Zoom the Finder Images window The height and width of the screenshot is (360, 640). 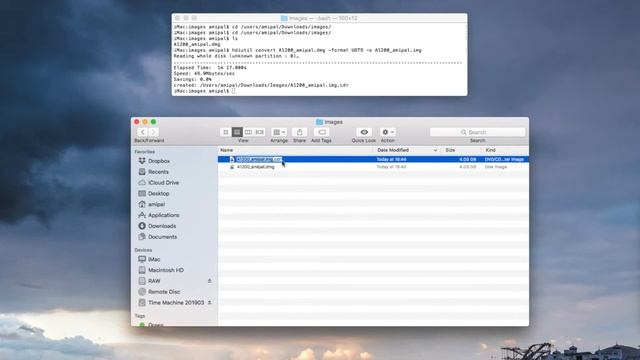153,122
